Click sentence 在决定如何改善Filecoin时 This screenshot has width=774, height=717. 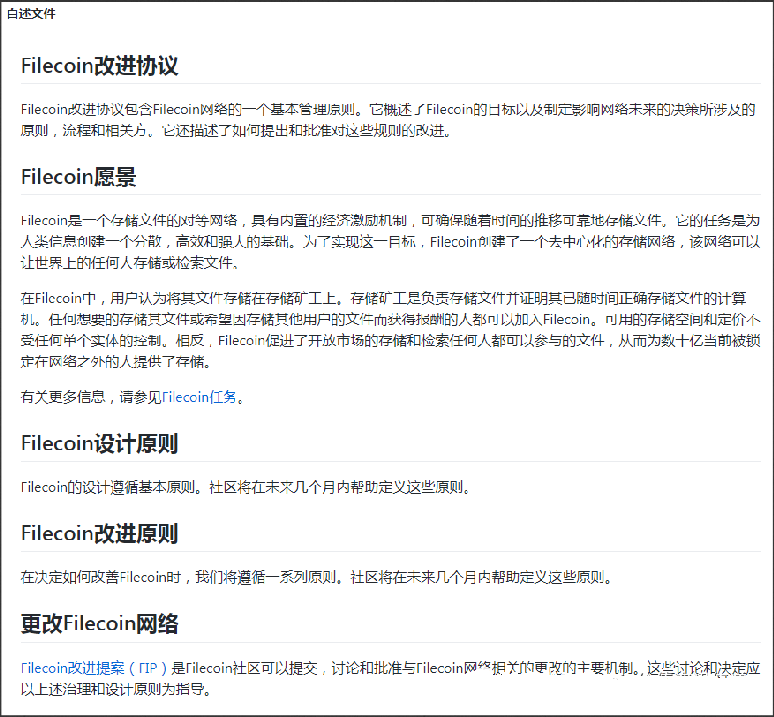click(182, 577)
